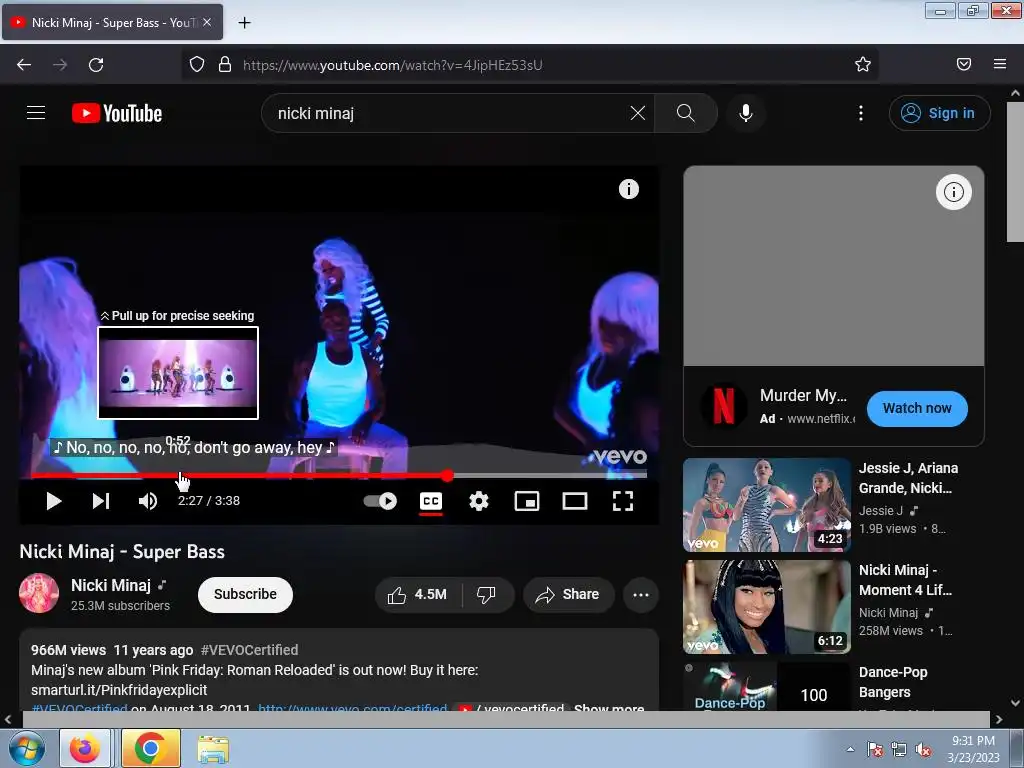Screen dimensions: 1024x768
Task: Click page horizontal scrollbar
Action: pos(506,720)
